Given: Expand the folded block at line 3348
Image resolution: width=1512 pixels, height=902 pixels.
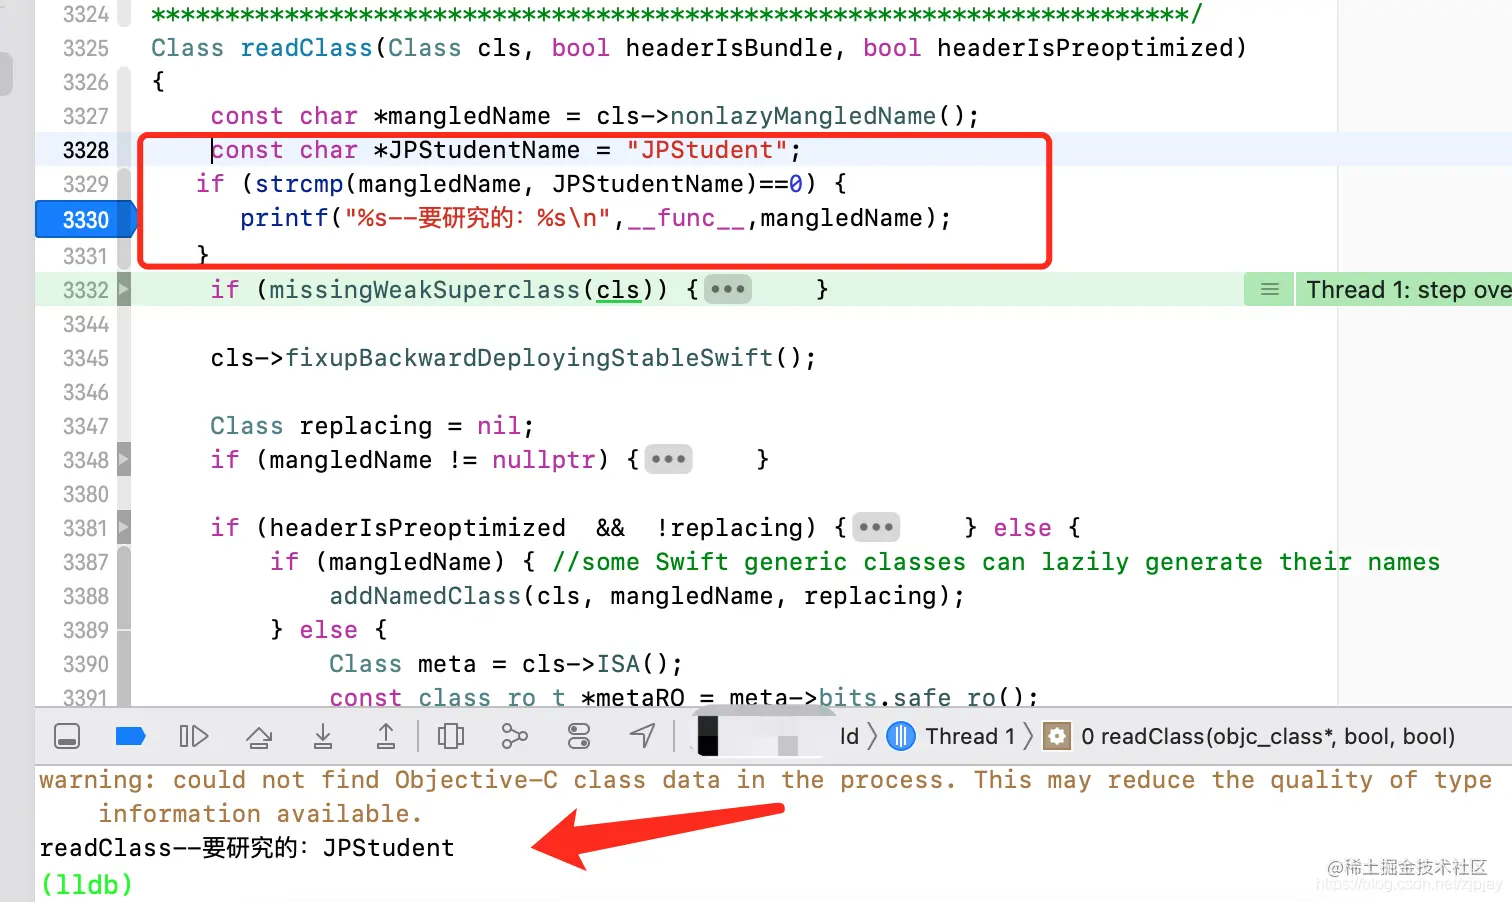Looking at the screenshot, I should point(124,460).
